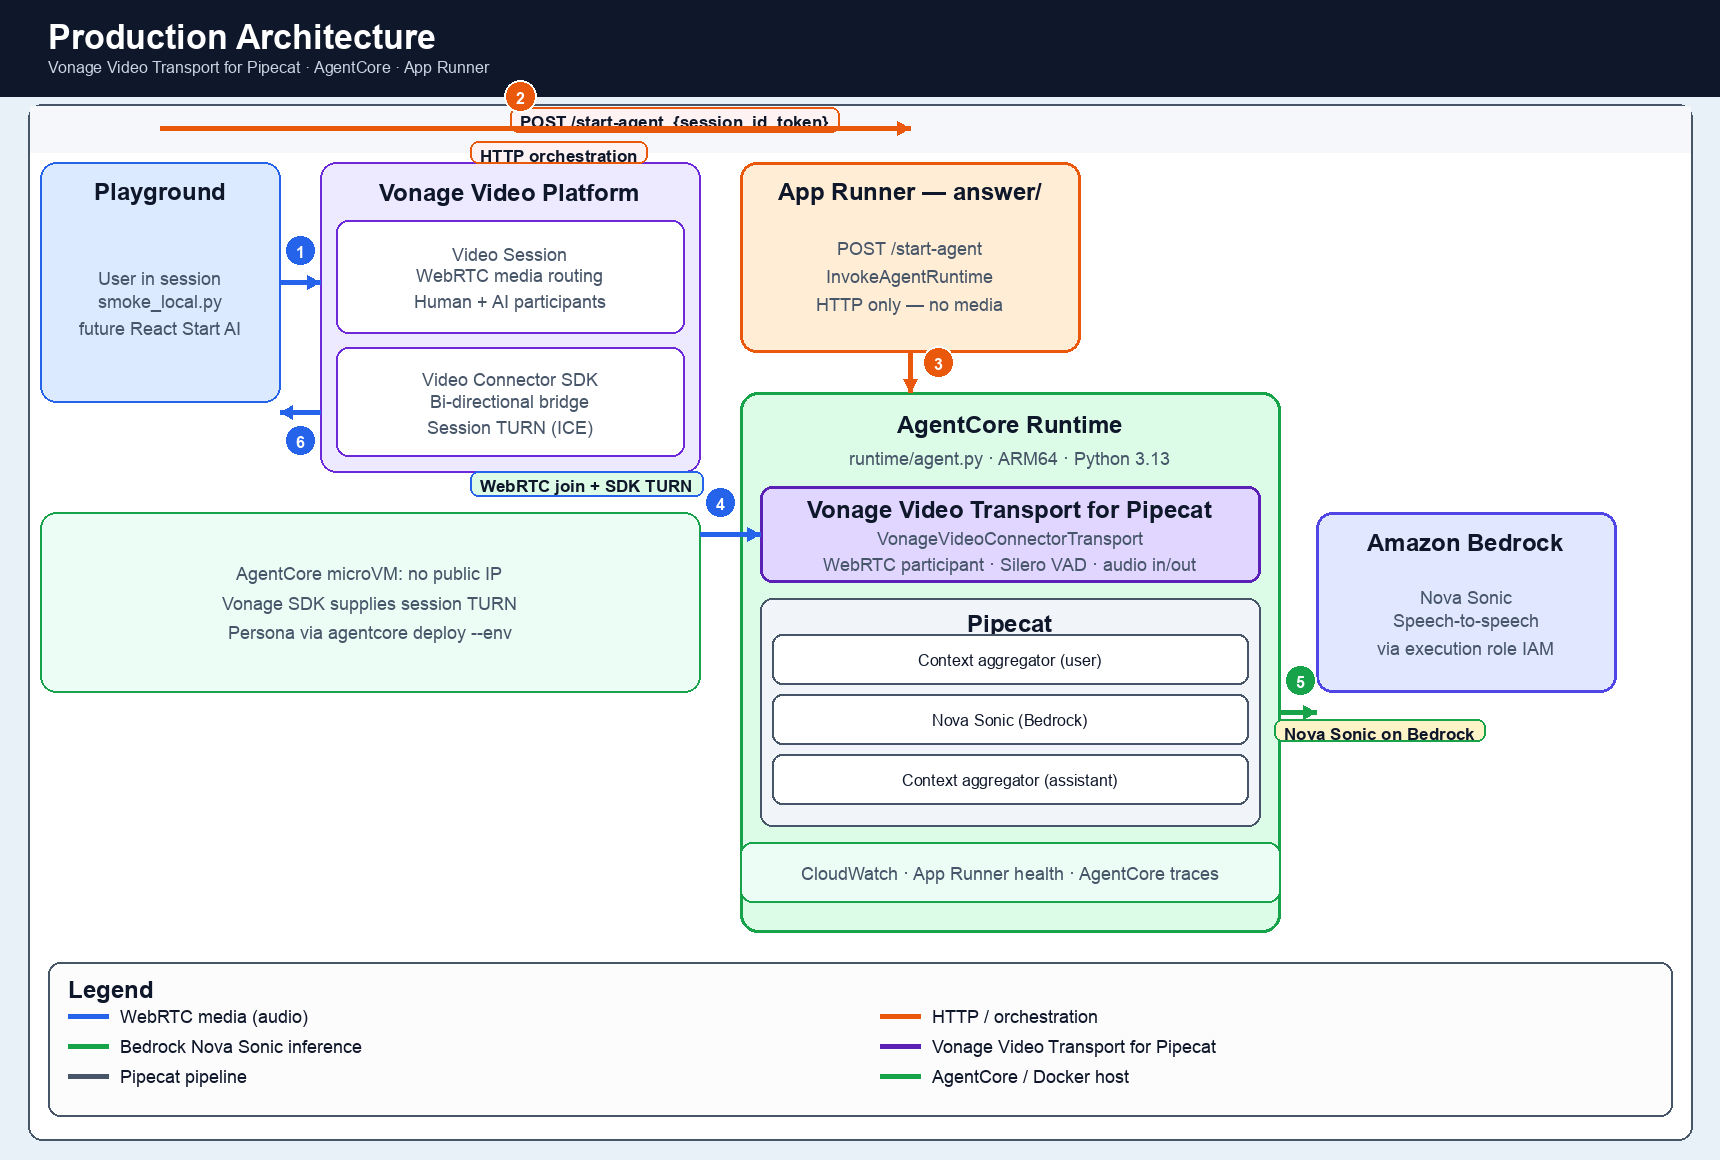The width and height of the screenshot is (1720, 1160).
Task: Click the 'Legend' heading
Action: [111, 990]
